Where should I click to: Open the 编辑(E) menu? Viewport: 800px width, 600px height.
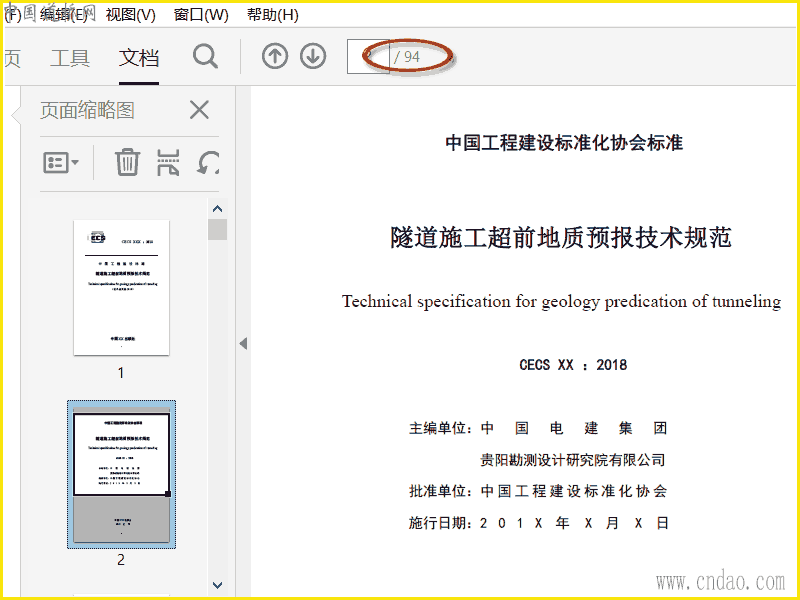click(x=63, y=14)
